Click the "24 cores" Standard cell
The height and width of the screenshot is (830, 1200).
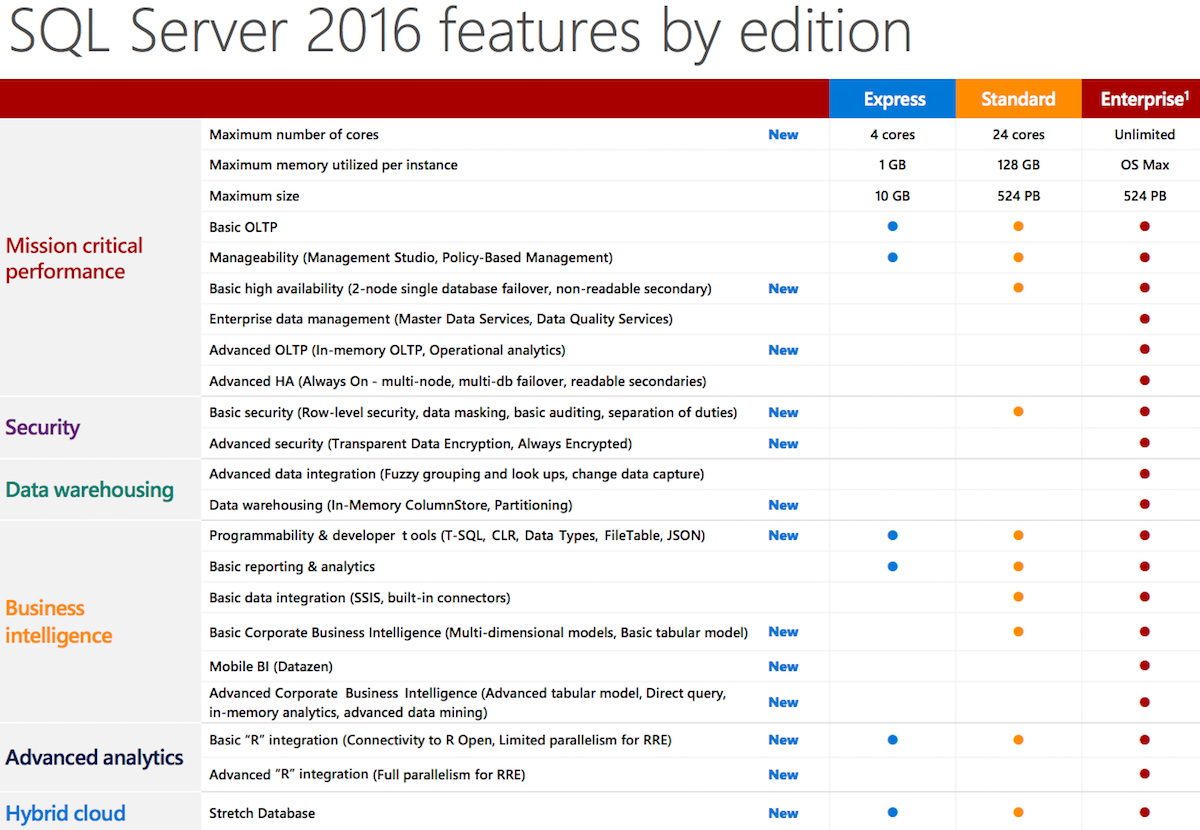1018,134
